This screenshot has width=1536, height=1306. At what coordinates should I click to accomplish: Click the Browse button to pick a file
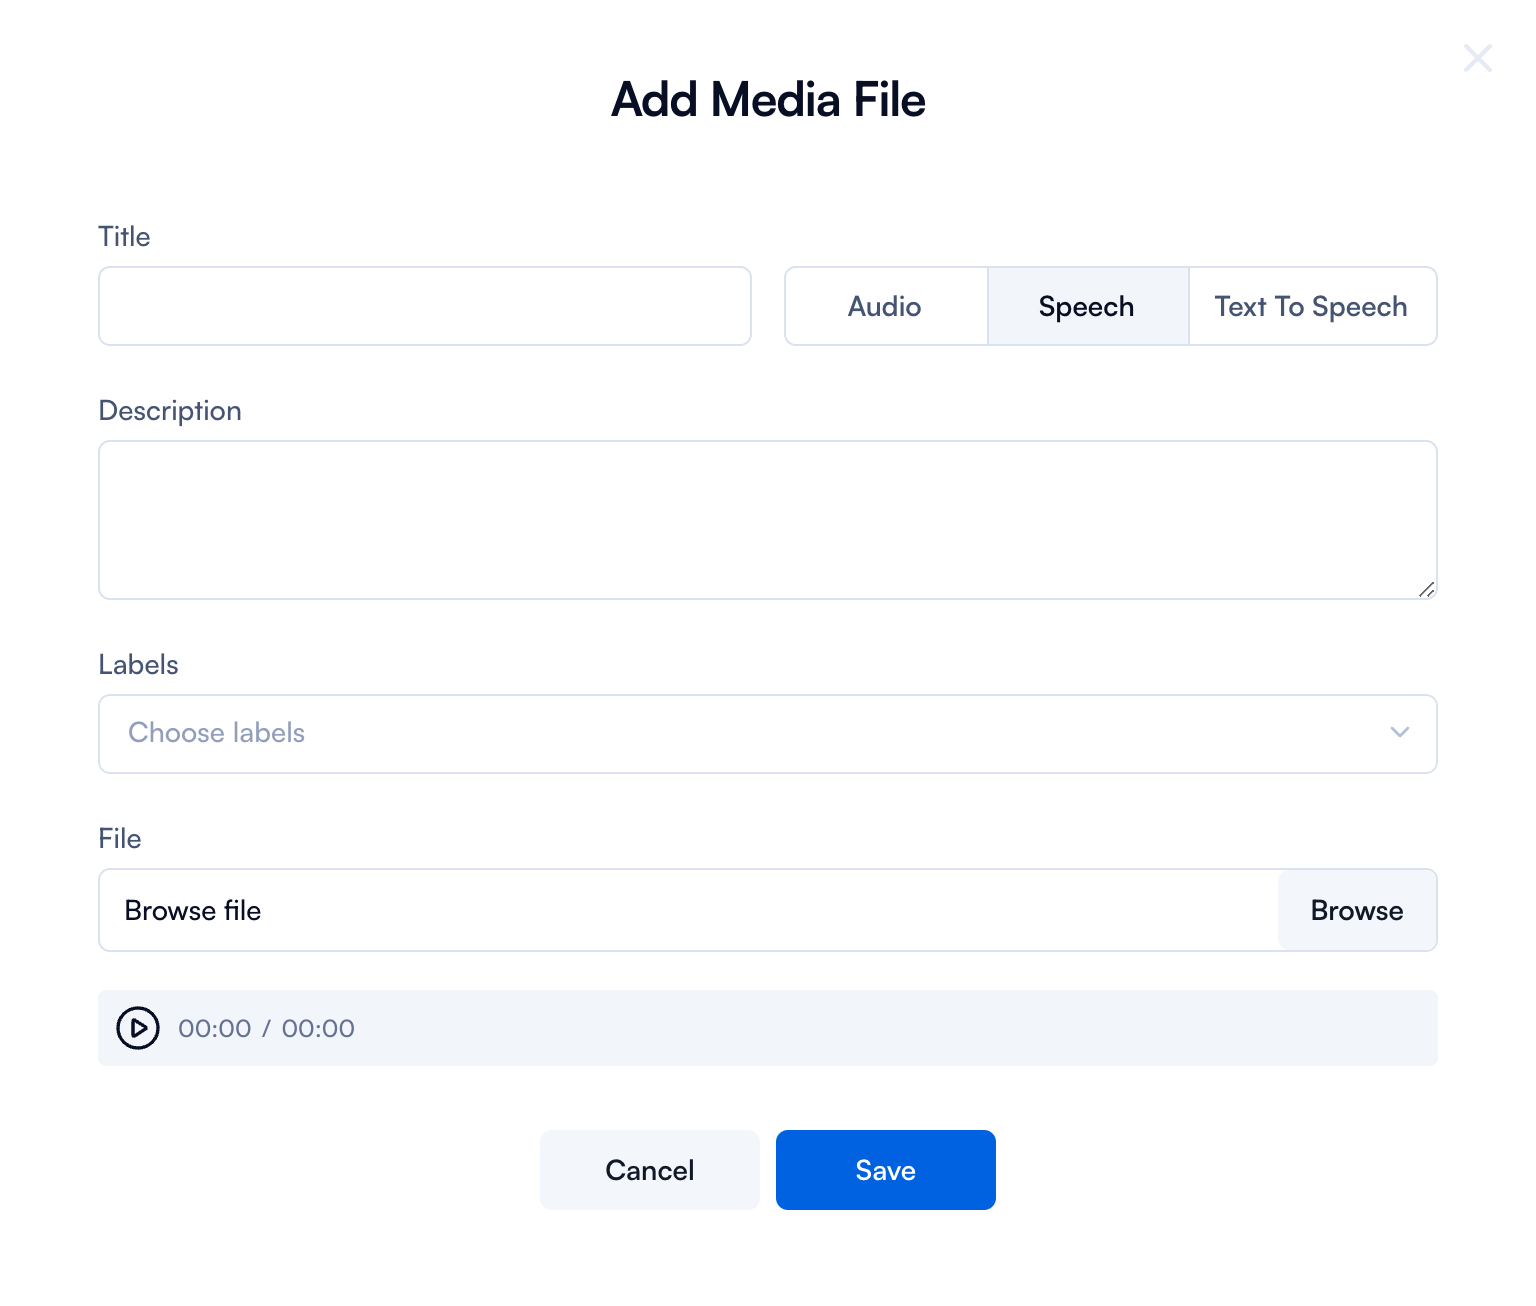[x=1356, y=910]
